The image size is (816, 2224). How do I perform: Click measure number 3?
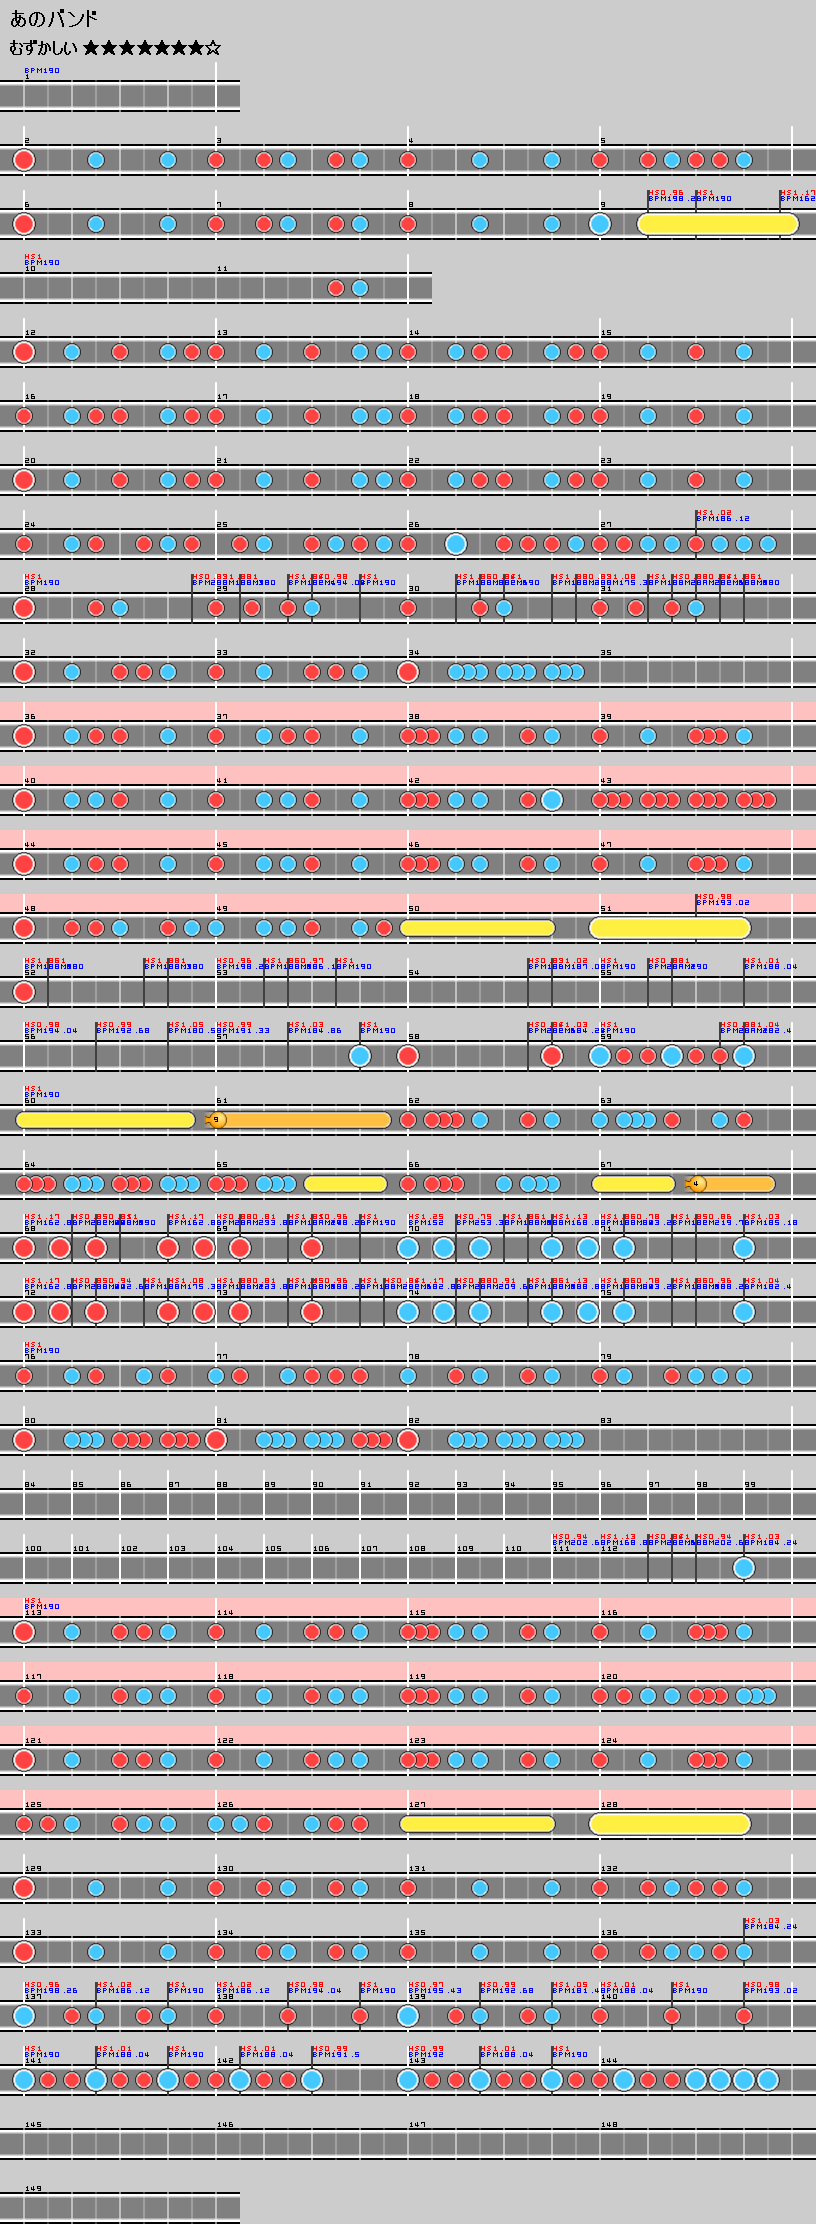point(219,141)
